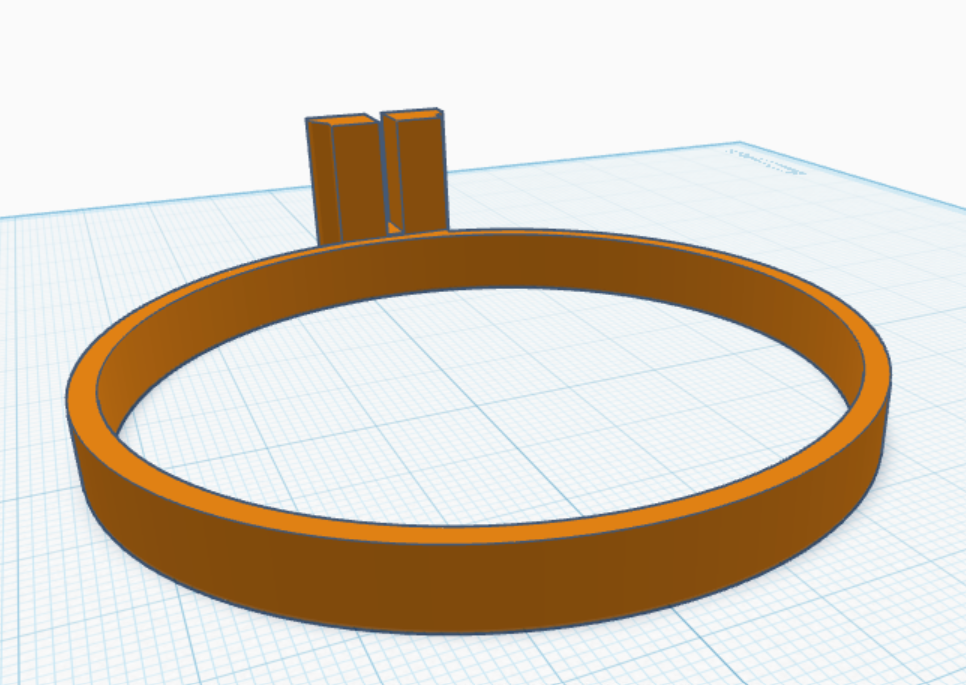Image resolution: width=966 pixels, height=685 pixels.
Task: Click the ring's top rim on the right side
Action: [x=873, y=380]
